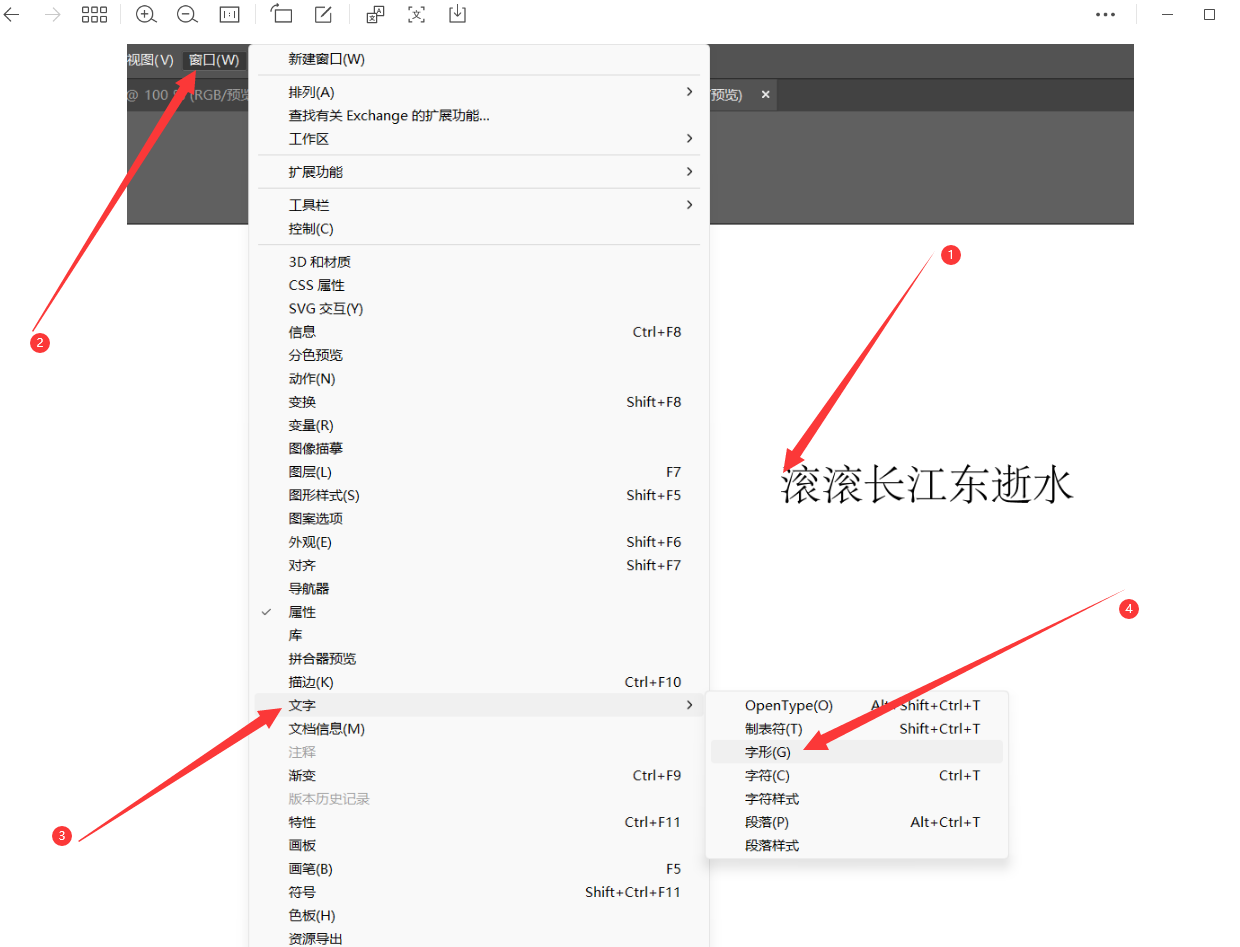Show actual size with the 1:1 icon
1240x947 pixels.
(x=230, y=14)
